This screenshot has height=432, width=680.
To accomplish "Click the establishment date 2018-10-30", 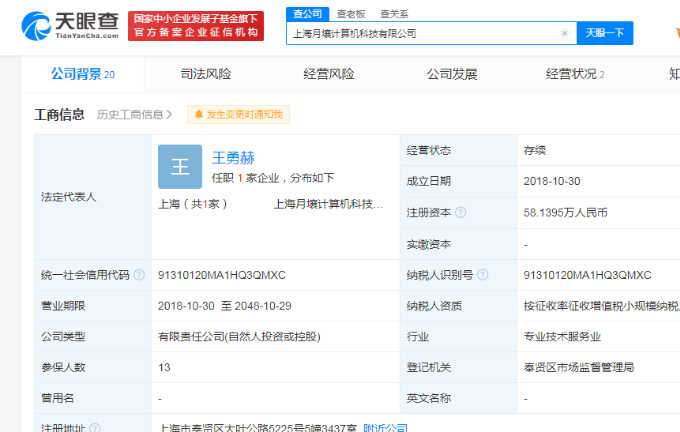I will pos(552,181).
